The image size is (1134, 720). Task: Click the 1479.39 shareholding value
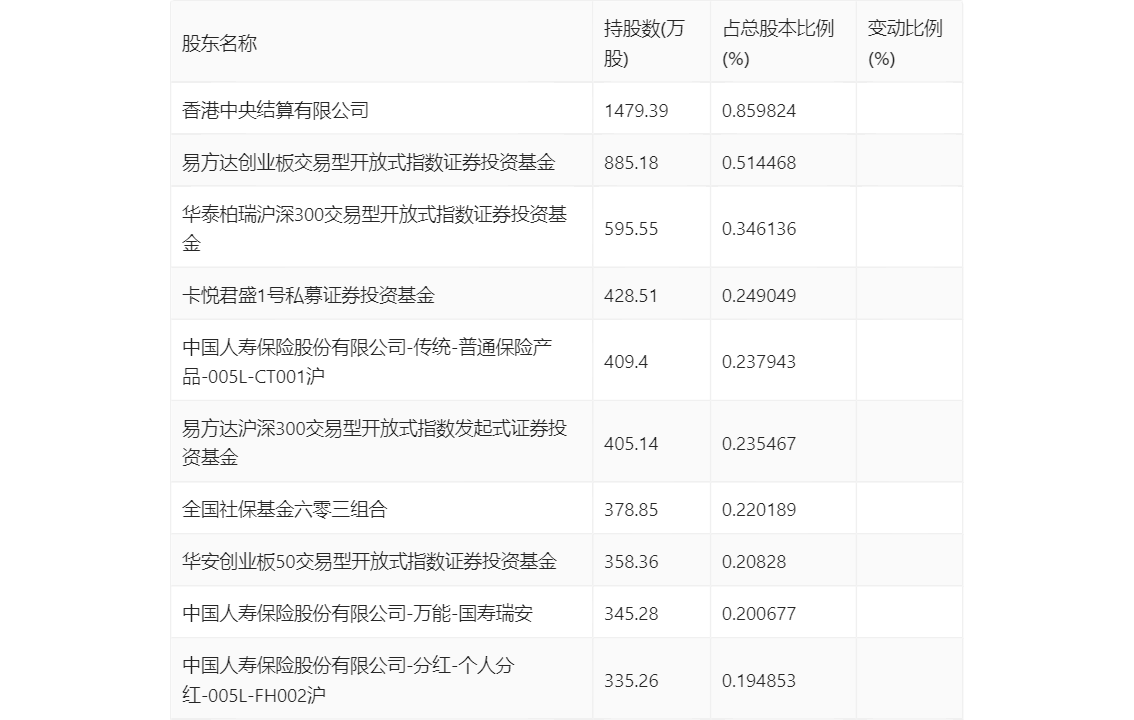[x=636, y=110]
